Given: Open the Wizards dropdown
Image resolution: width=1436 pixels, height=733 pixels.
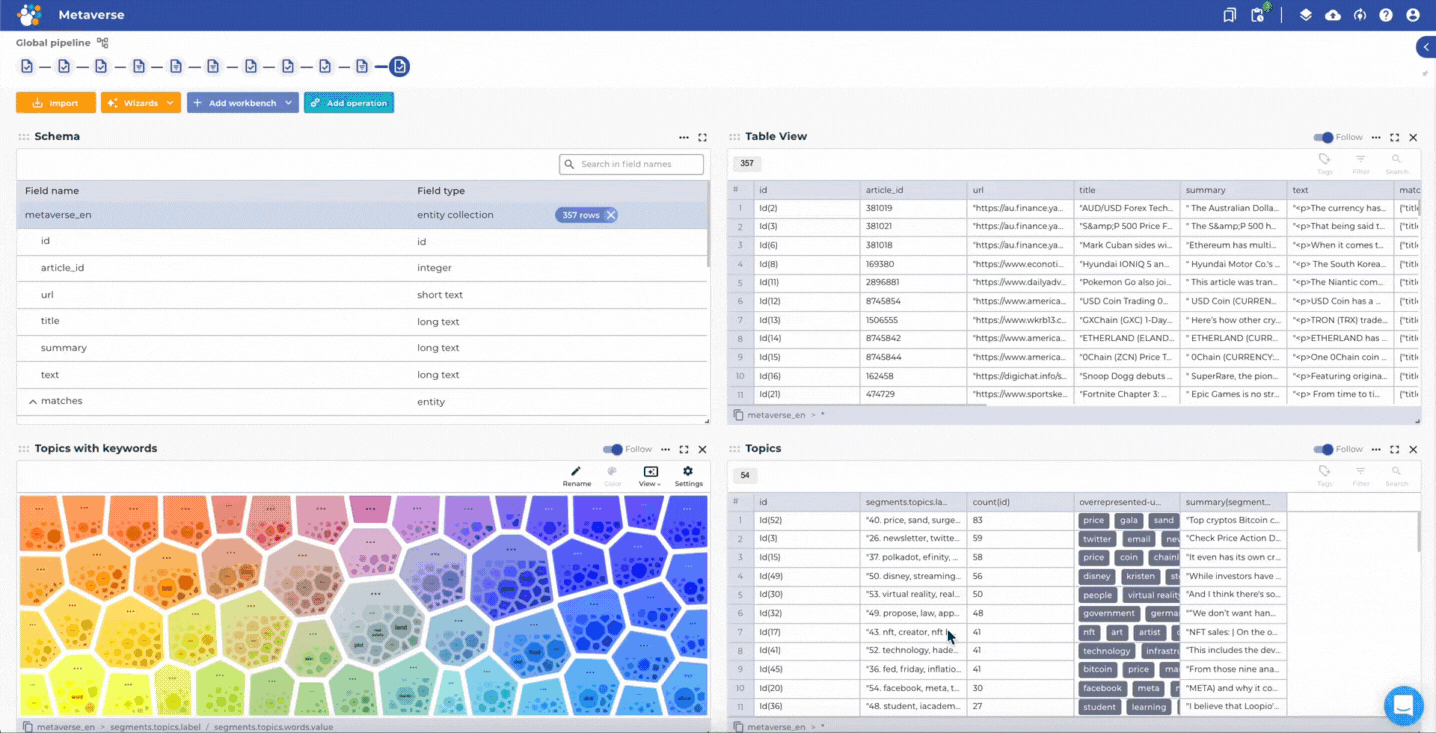Looking at the screenshot, I should tap(140, 102).
